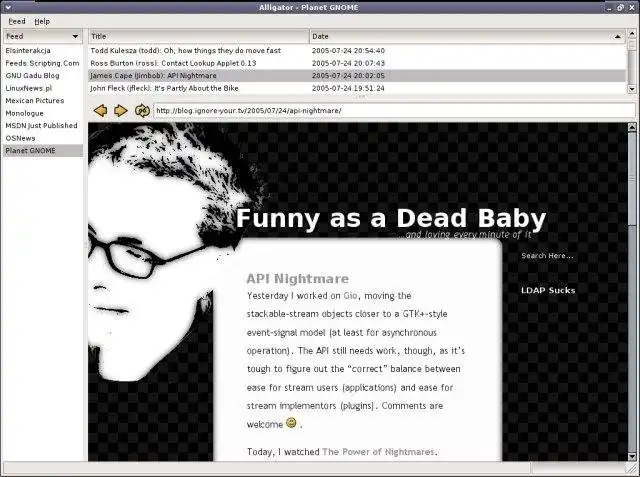This screenshot has width=640, height=477.
Task: Open the John Fleck Partly About the Bike row
Action: point(357,88)
